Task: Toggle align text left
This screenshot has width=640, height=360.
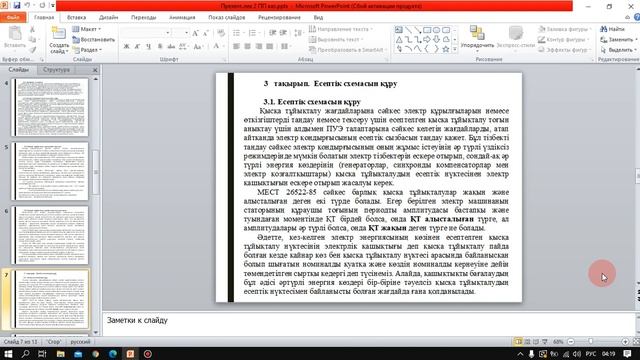Action: coord(236,47)
